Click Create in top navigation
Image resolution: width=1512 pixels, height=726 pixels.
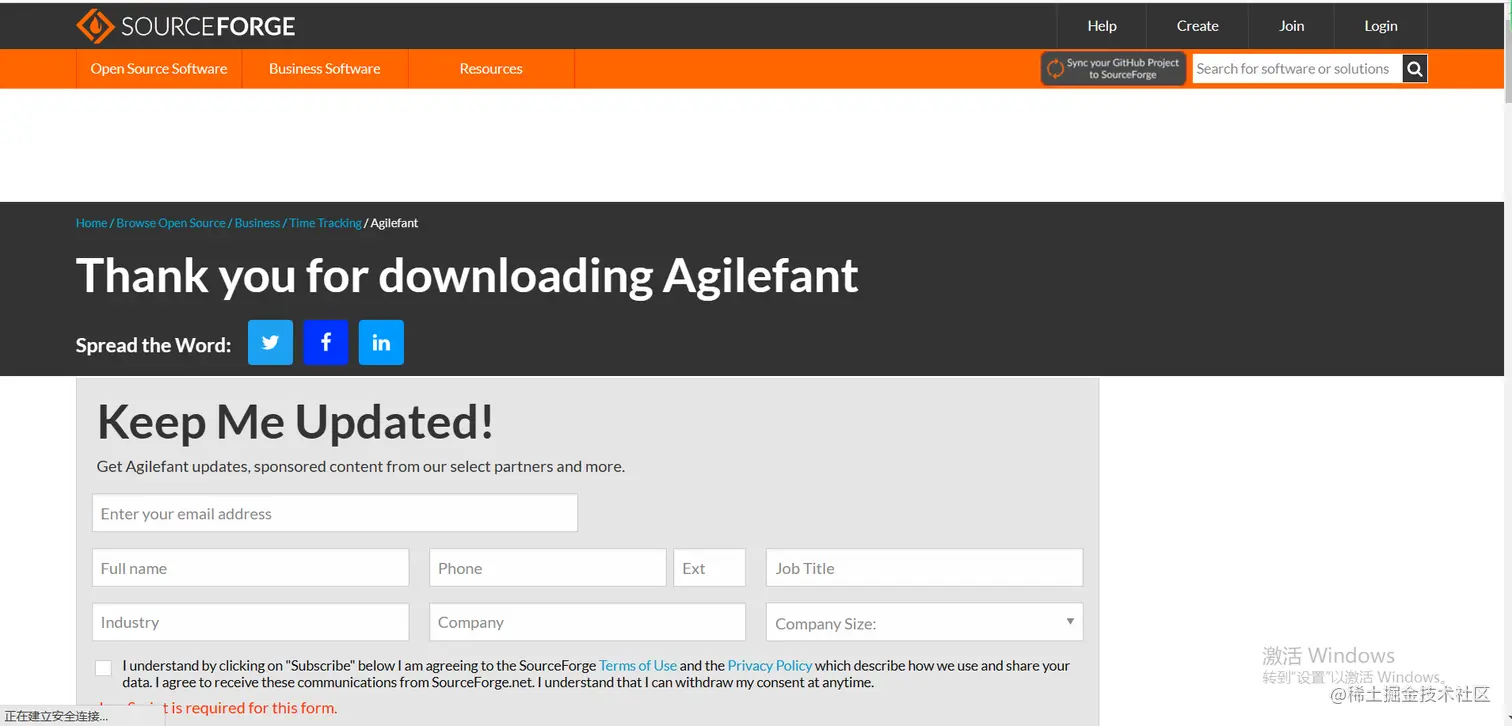pos(1197,26)
